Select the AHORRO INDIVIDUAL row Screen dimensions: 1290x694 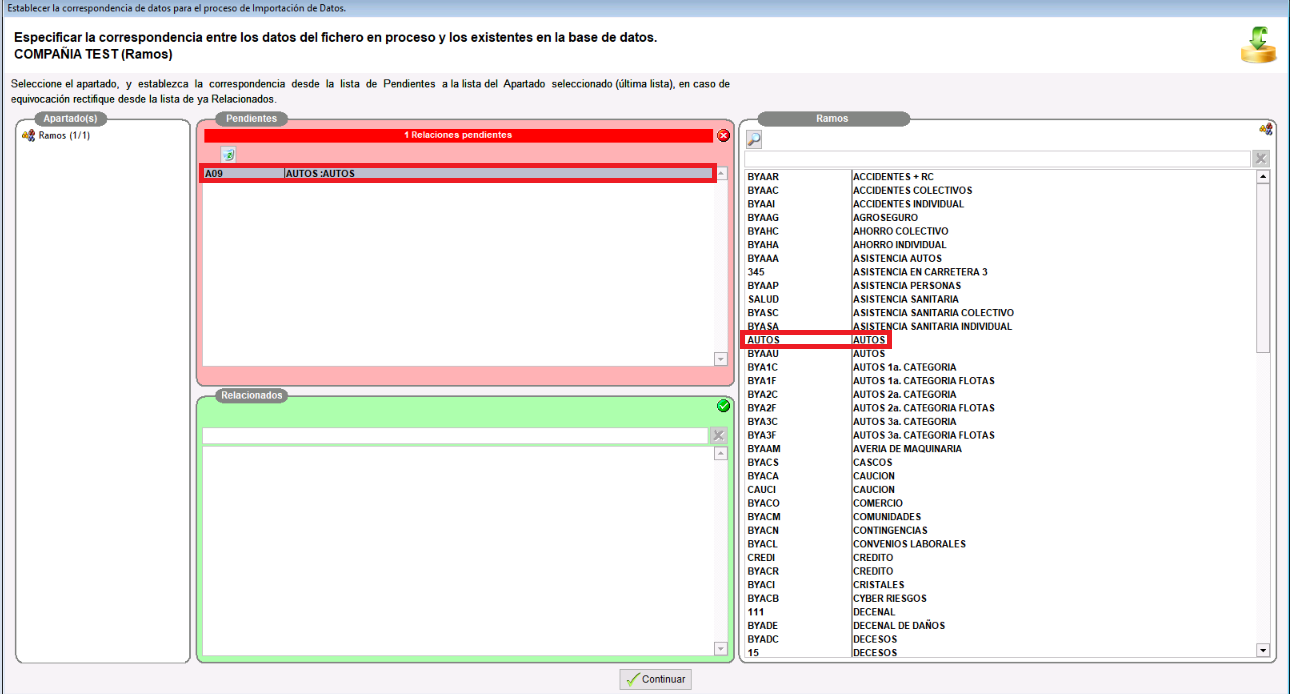(1000, 245)
